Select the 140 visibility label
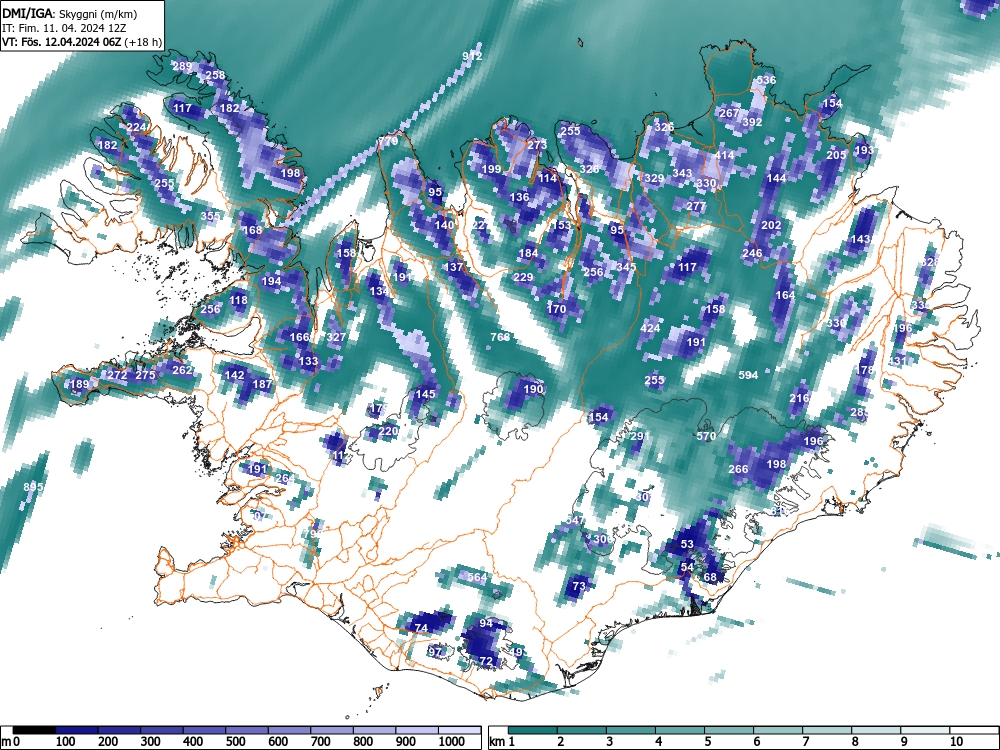The width and height of the screenshot is (1000, 750). [444, 225]
